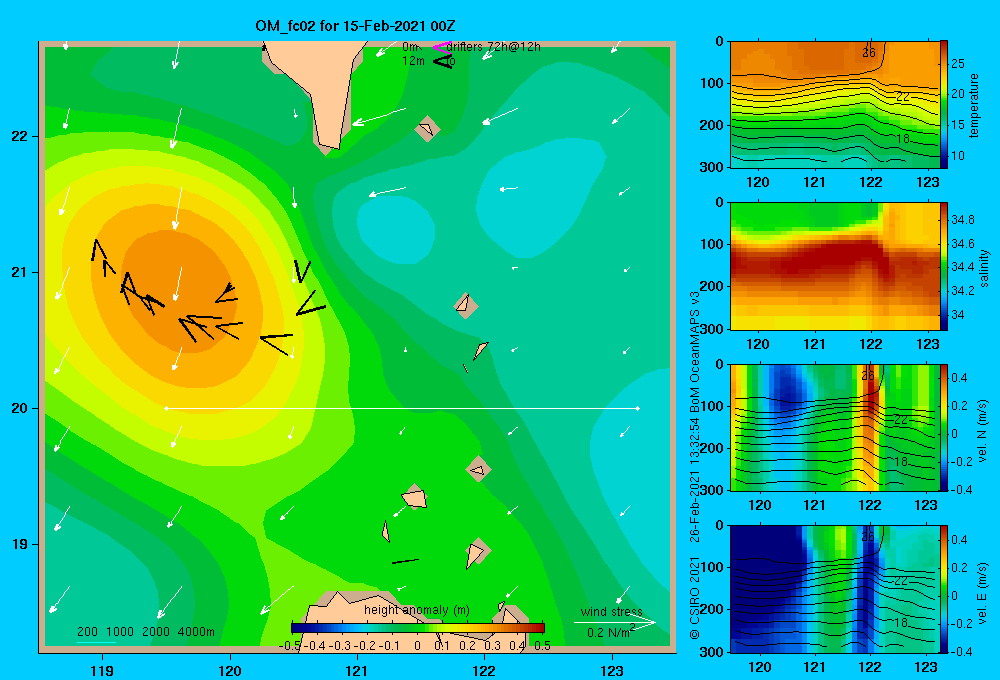Click the '25' temperature scale tick
Screen dimensions: 1000x680
coord(958,64)
